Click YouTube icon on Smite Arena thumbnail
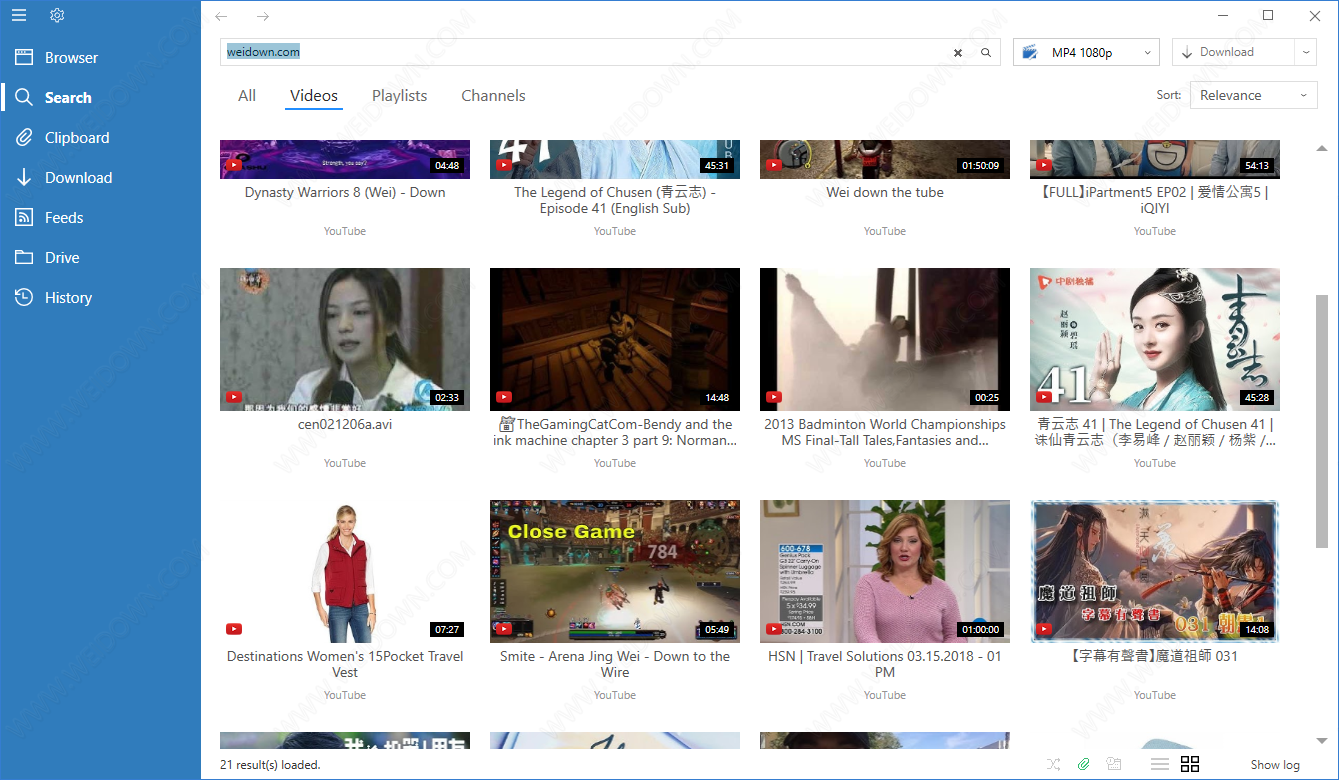 (x=503, y=629)
